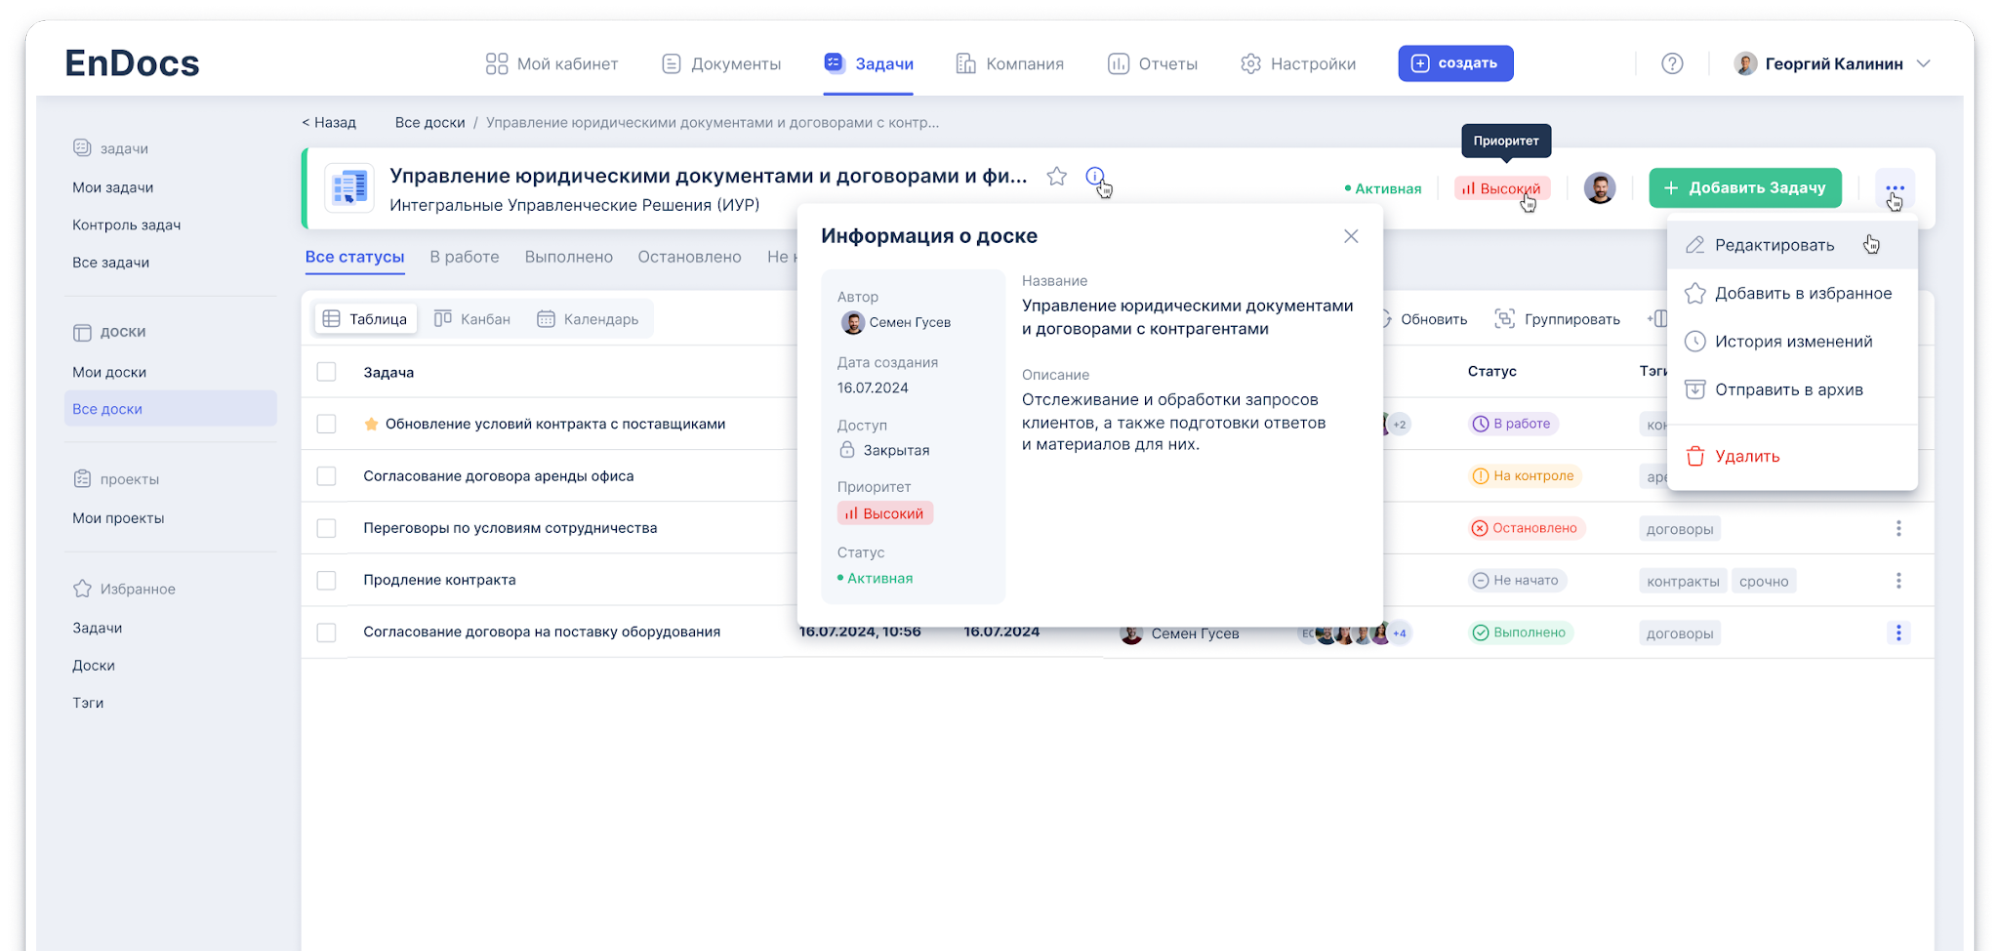Switch to 'Календарь' view
The width and height of the screenshot is (1999, 951).
588,319
